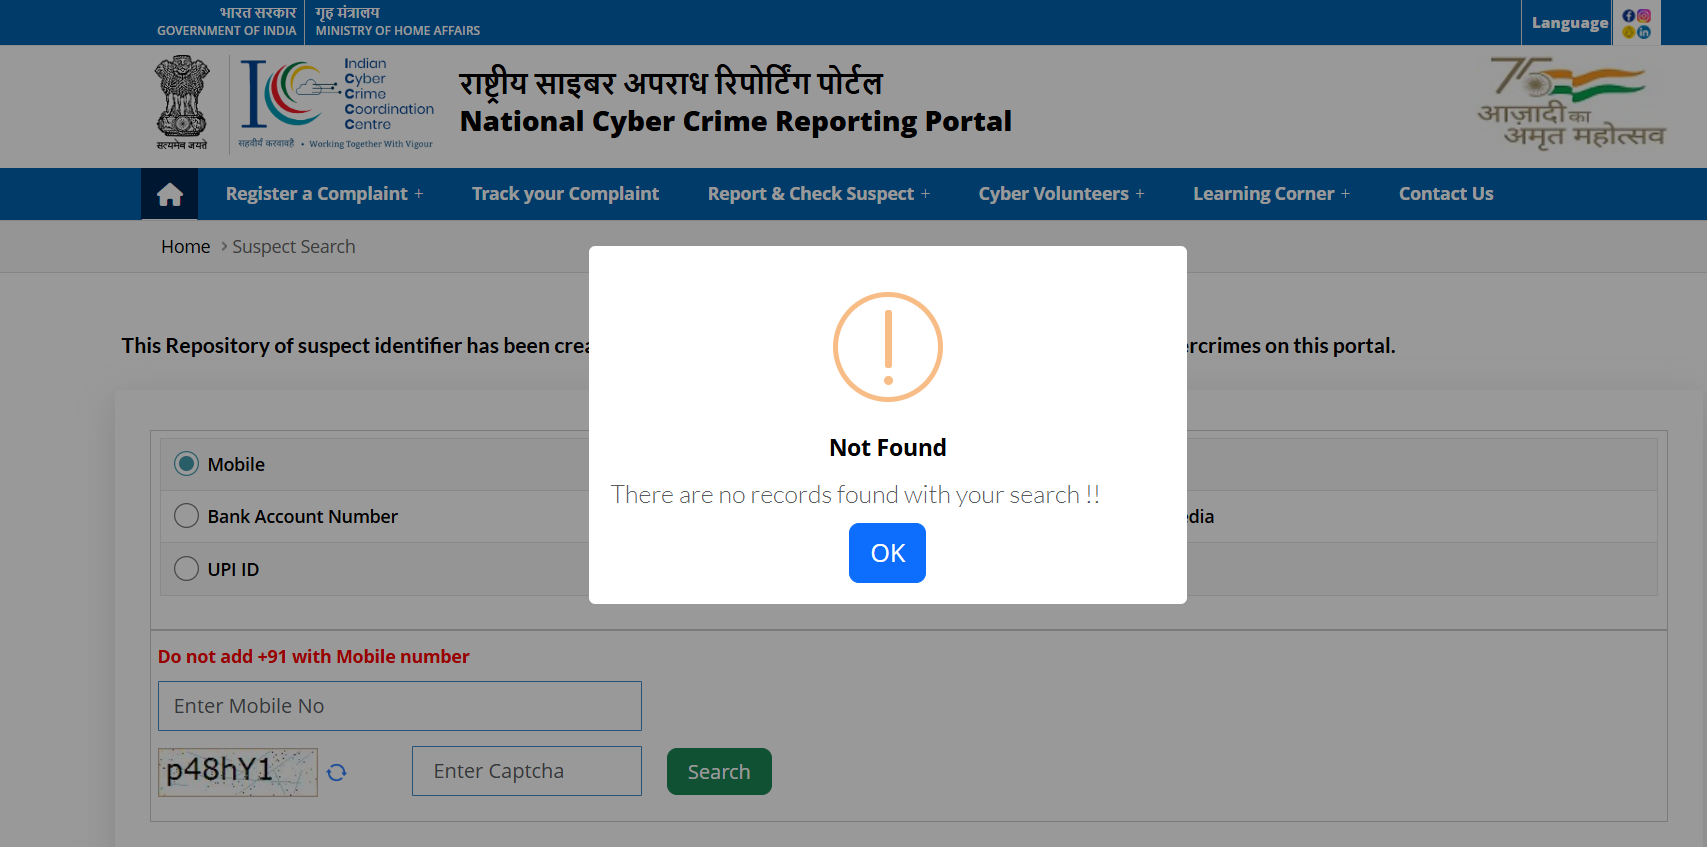Click the Azadi Ka Amrit Mahotsav logo
The height and width of the screenshot is (847, 1707).
point(1570,104)
